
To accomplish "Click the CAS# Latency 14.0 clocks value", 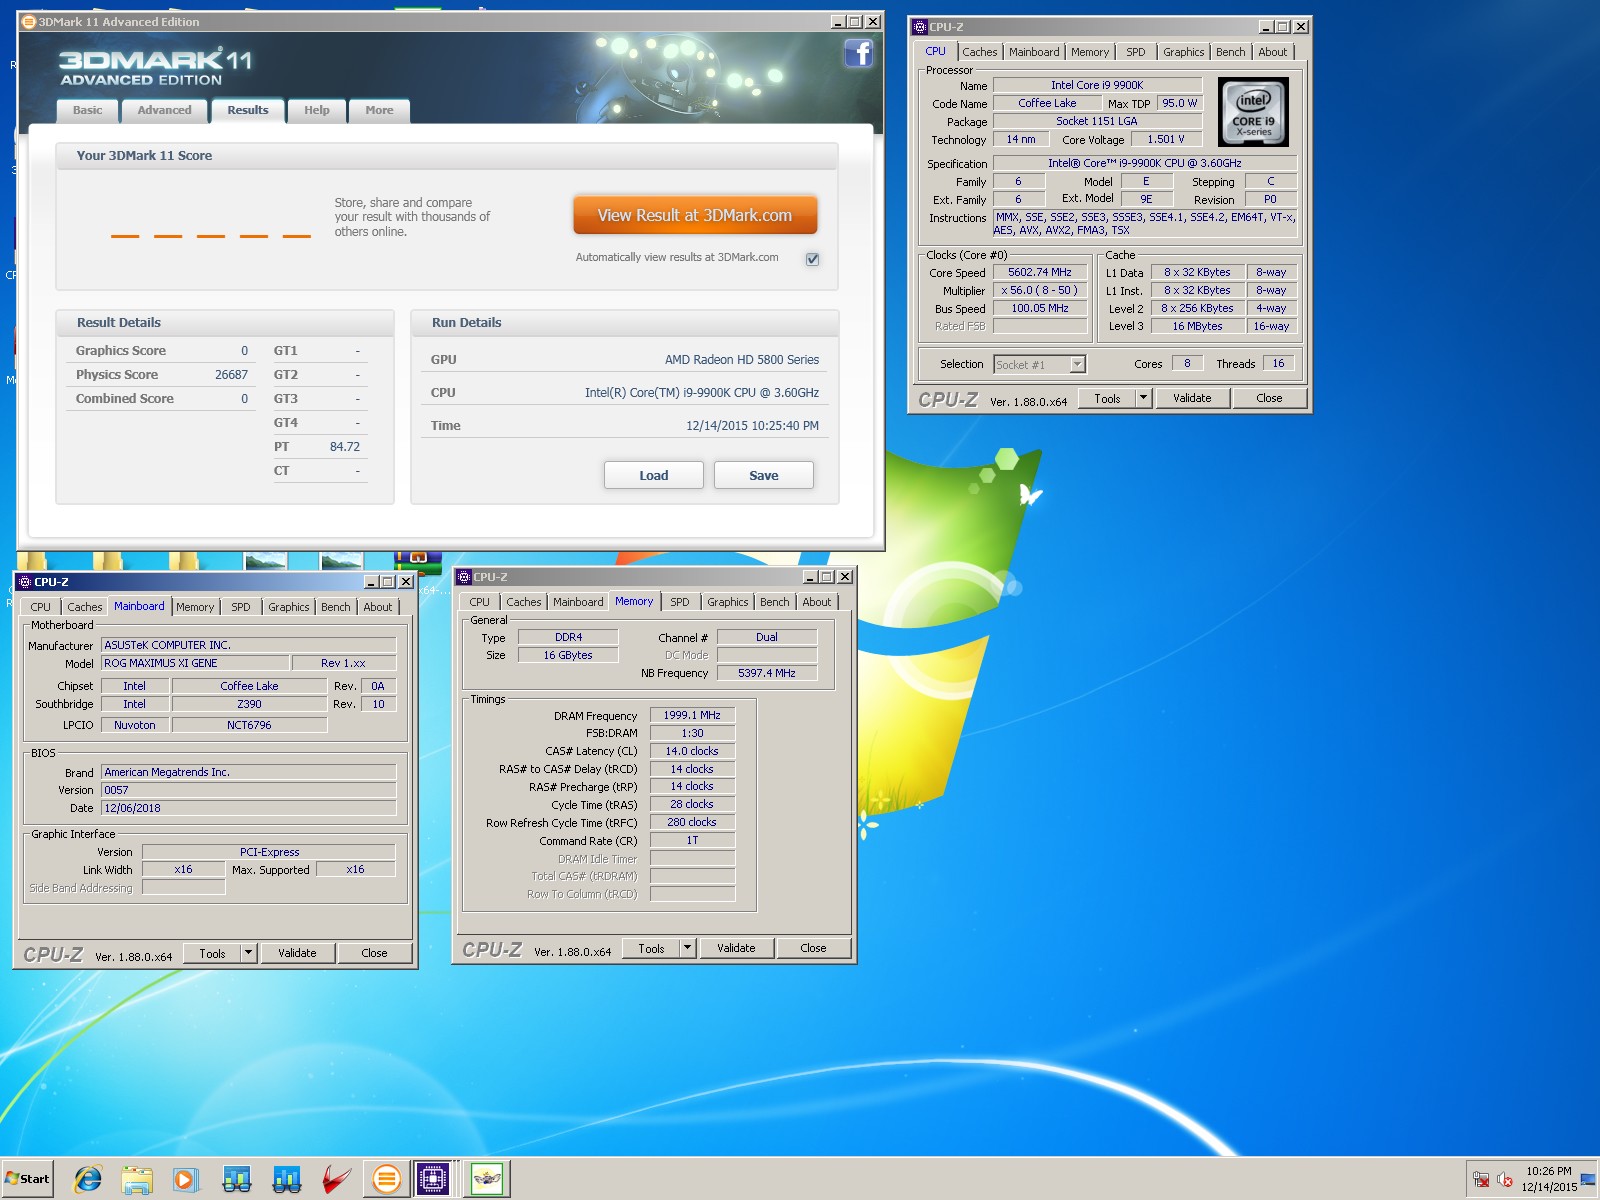I will (x=692, y=751).
